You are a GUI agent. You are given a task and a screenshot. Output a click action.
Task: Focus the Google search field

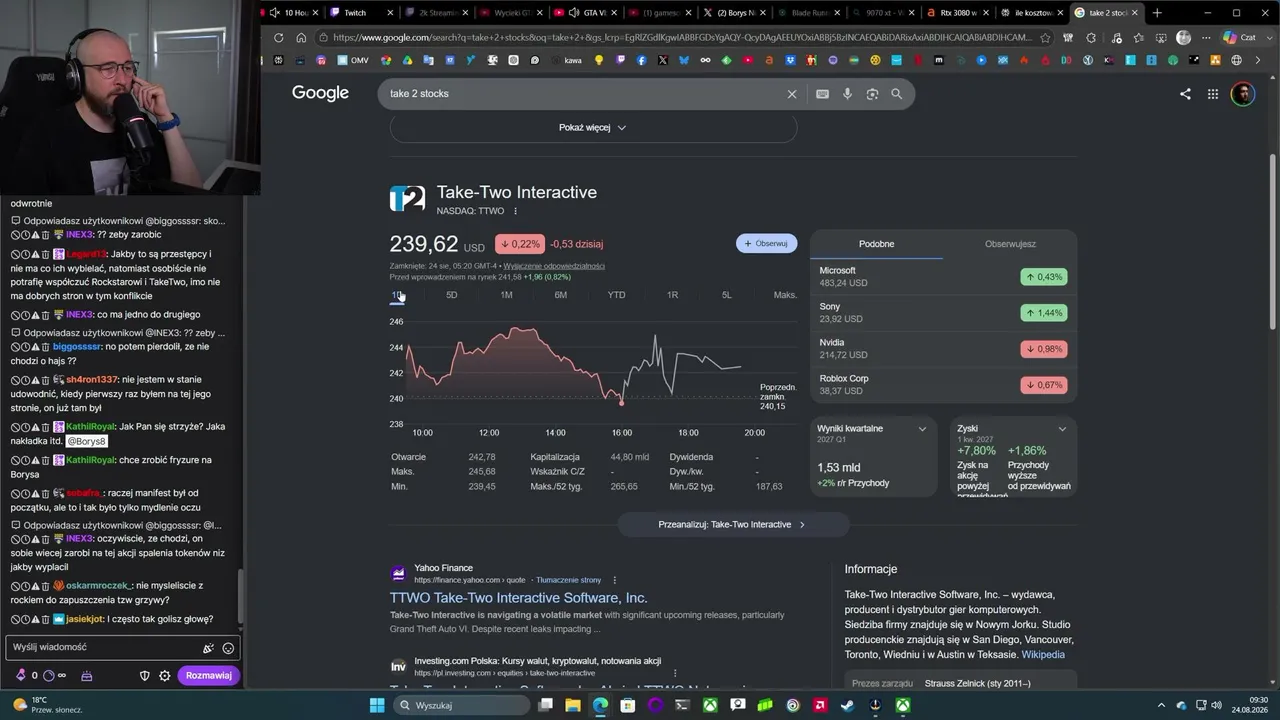(580, 94)
